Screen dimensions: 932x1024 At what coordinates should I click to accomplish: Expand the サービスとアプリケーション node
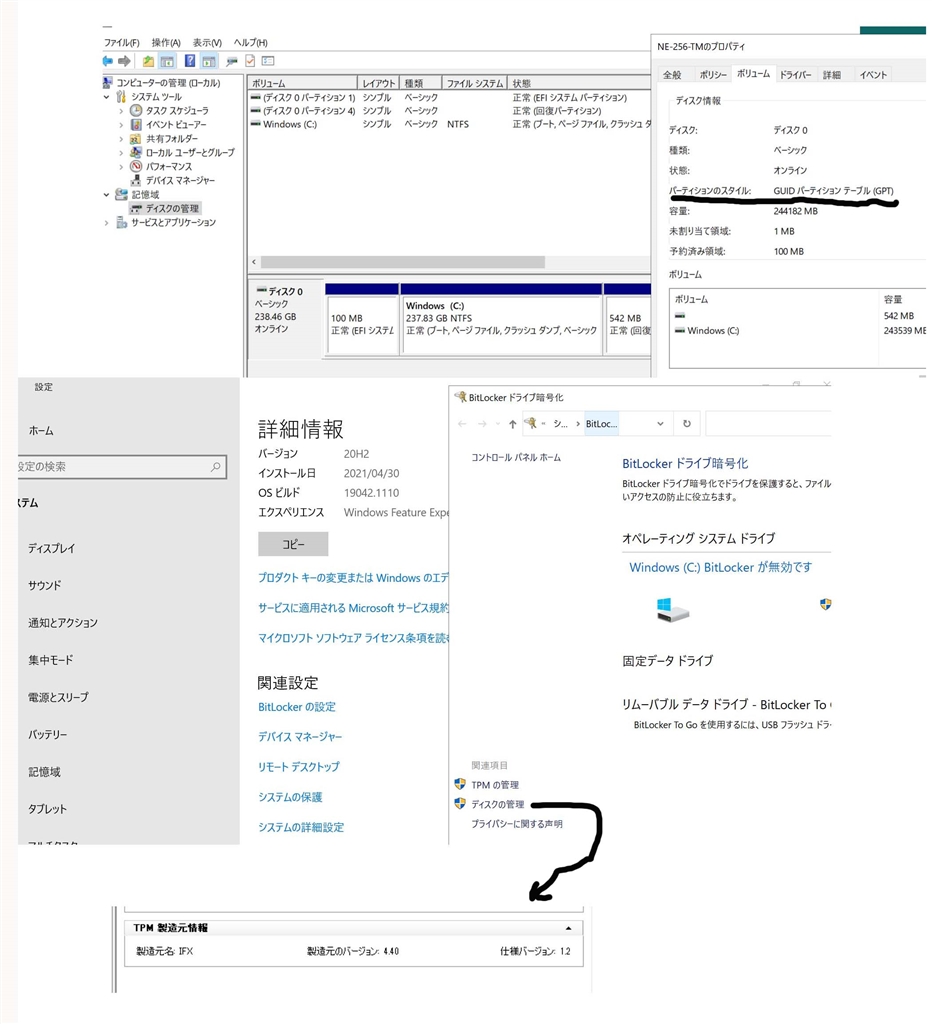click(x=106, y=223)
